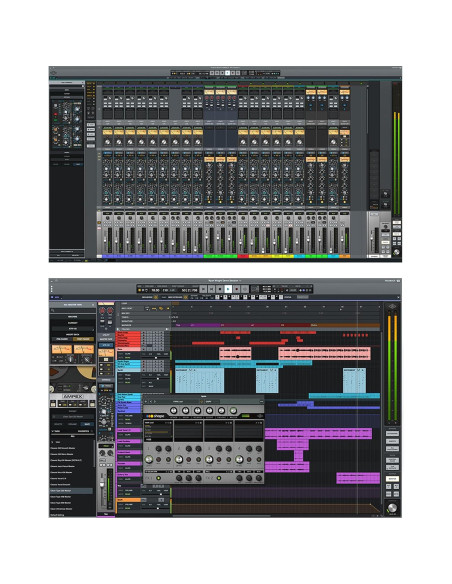The height and width of the screenshot is (584, 452).
Task: Click return-to-start button in timeline window transport
Action: click(203, 289)
